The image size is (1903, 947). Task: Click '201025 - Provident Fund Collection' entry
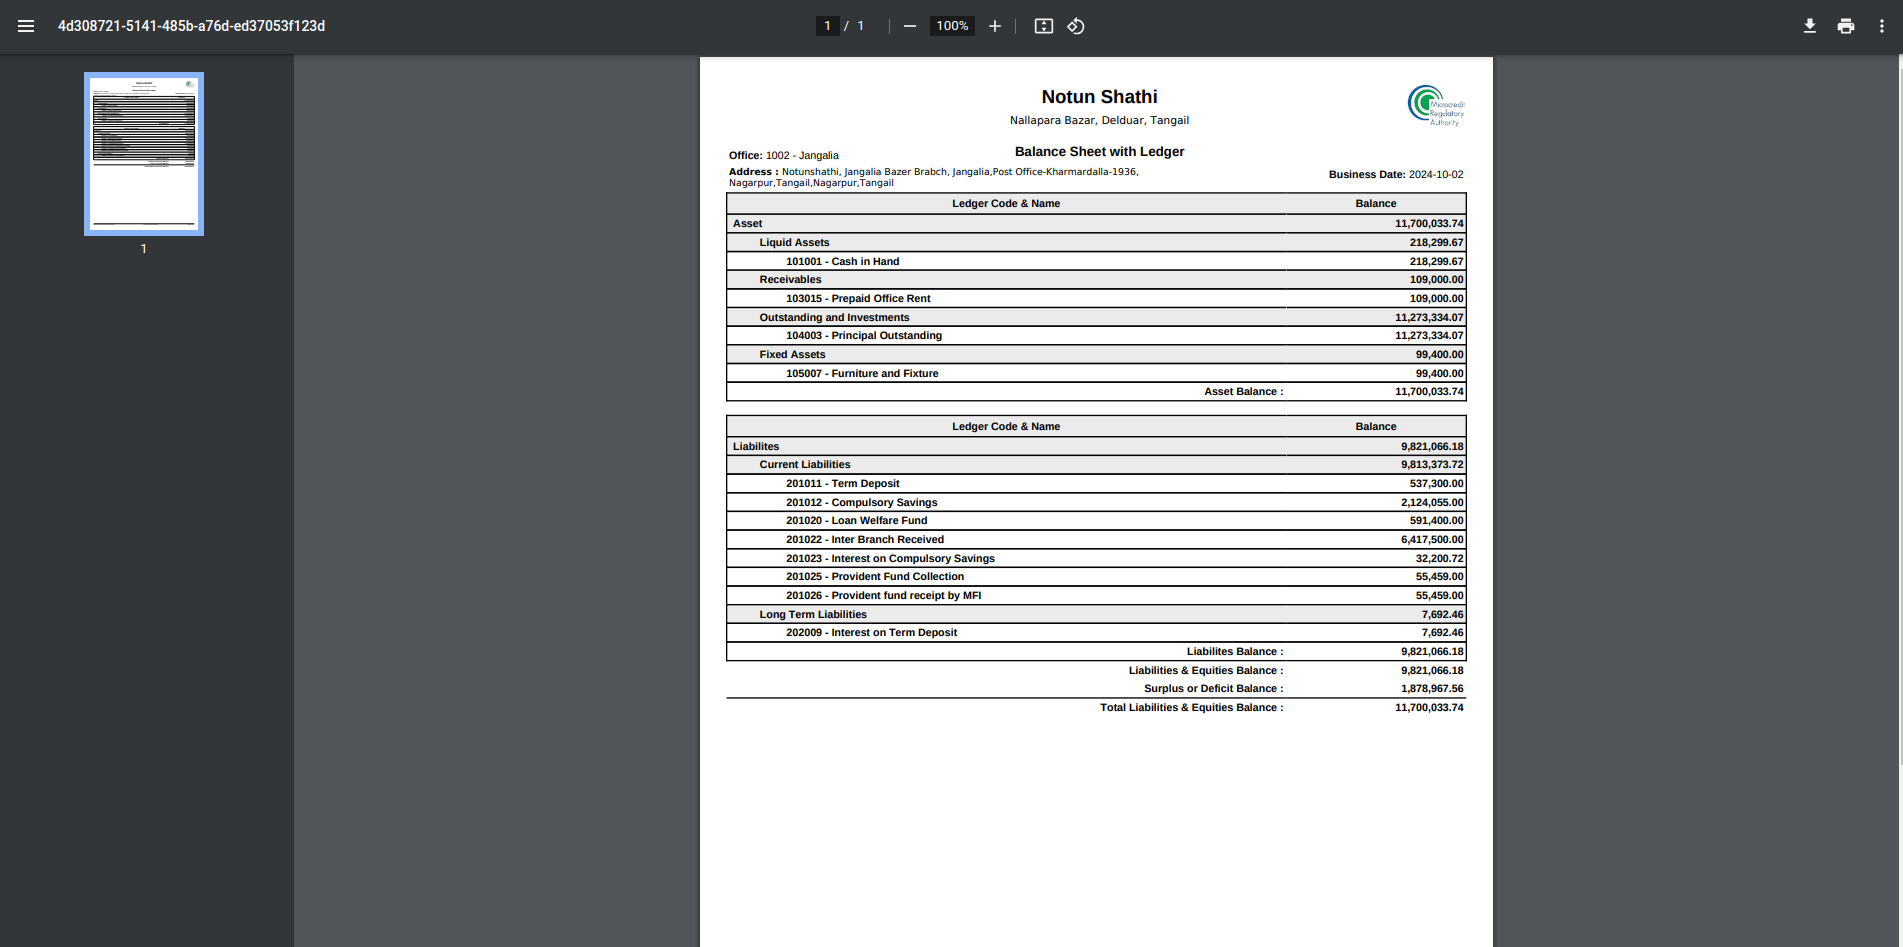[875, 577]
